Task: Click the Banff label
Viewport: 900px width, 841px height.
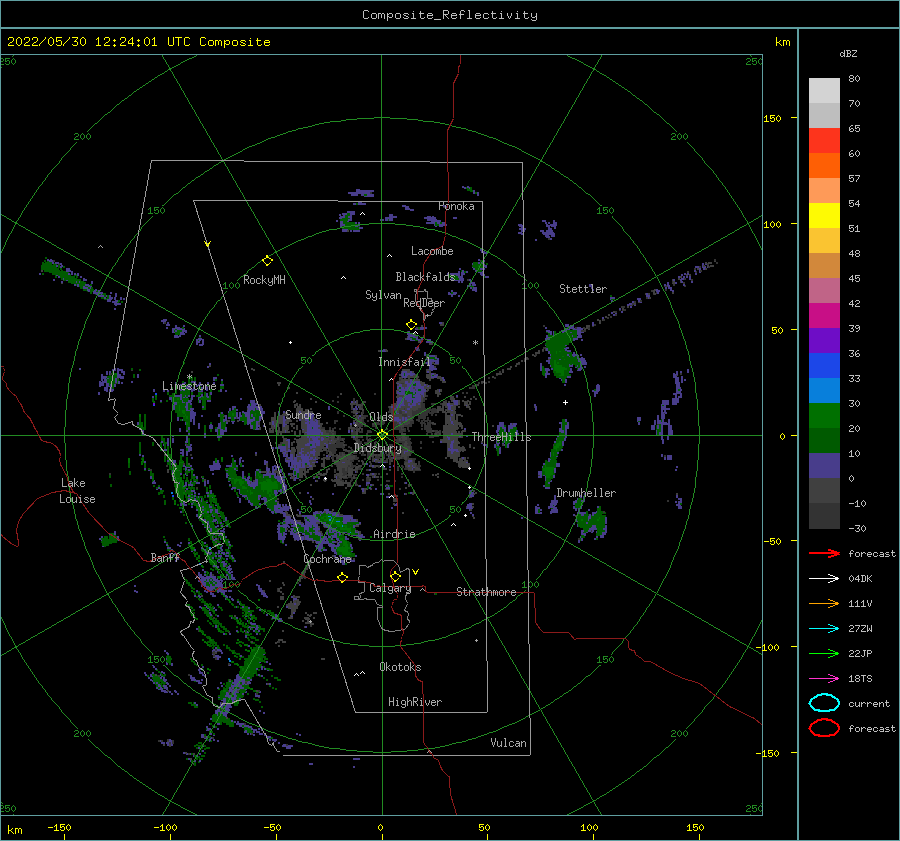Action: click(165, 557)
